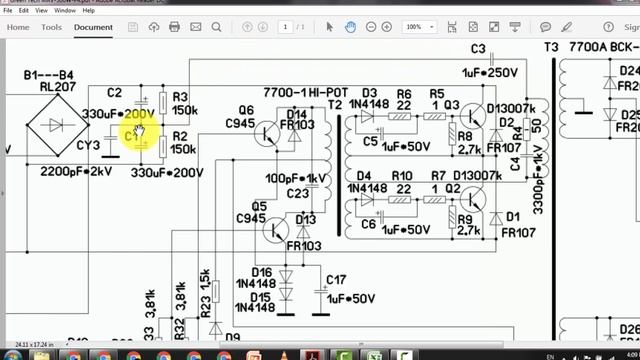Select the Adobe Acrobat taskbar icon
Image resolution: width=640 pixels, height=360 pixels.
tap(313, 355)
